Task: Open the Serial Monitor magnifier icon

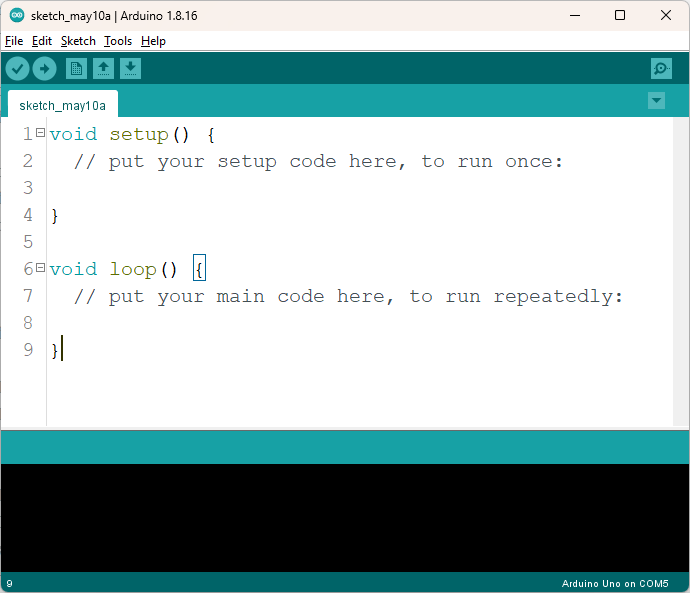Action: (661, 68)
